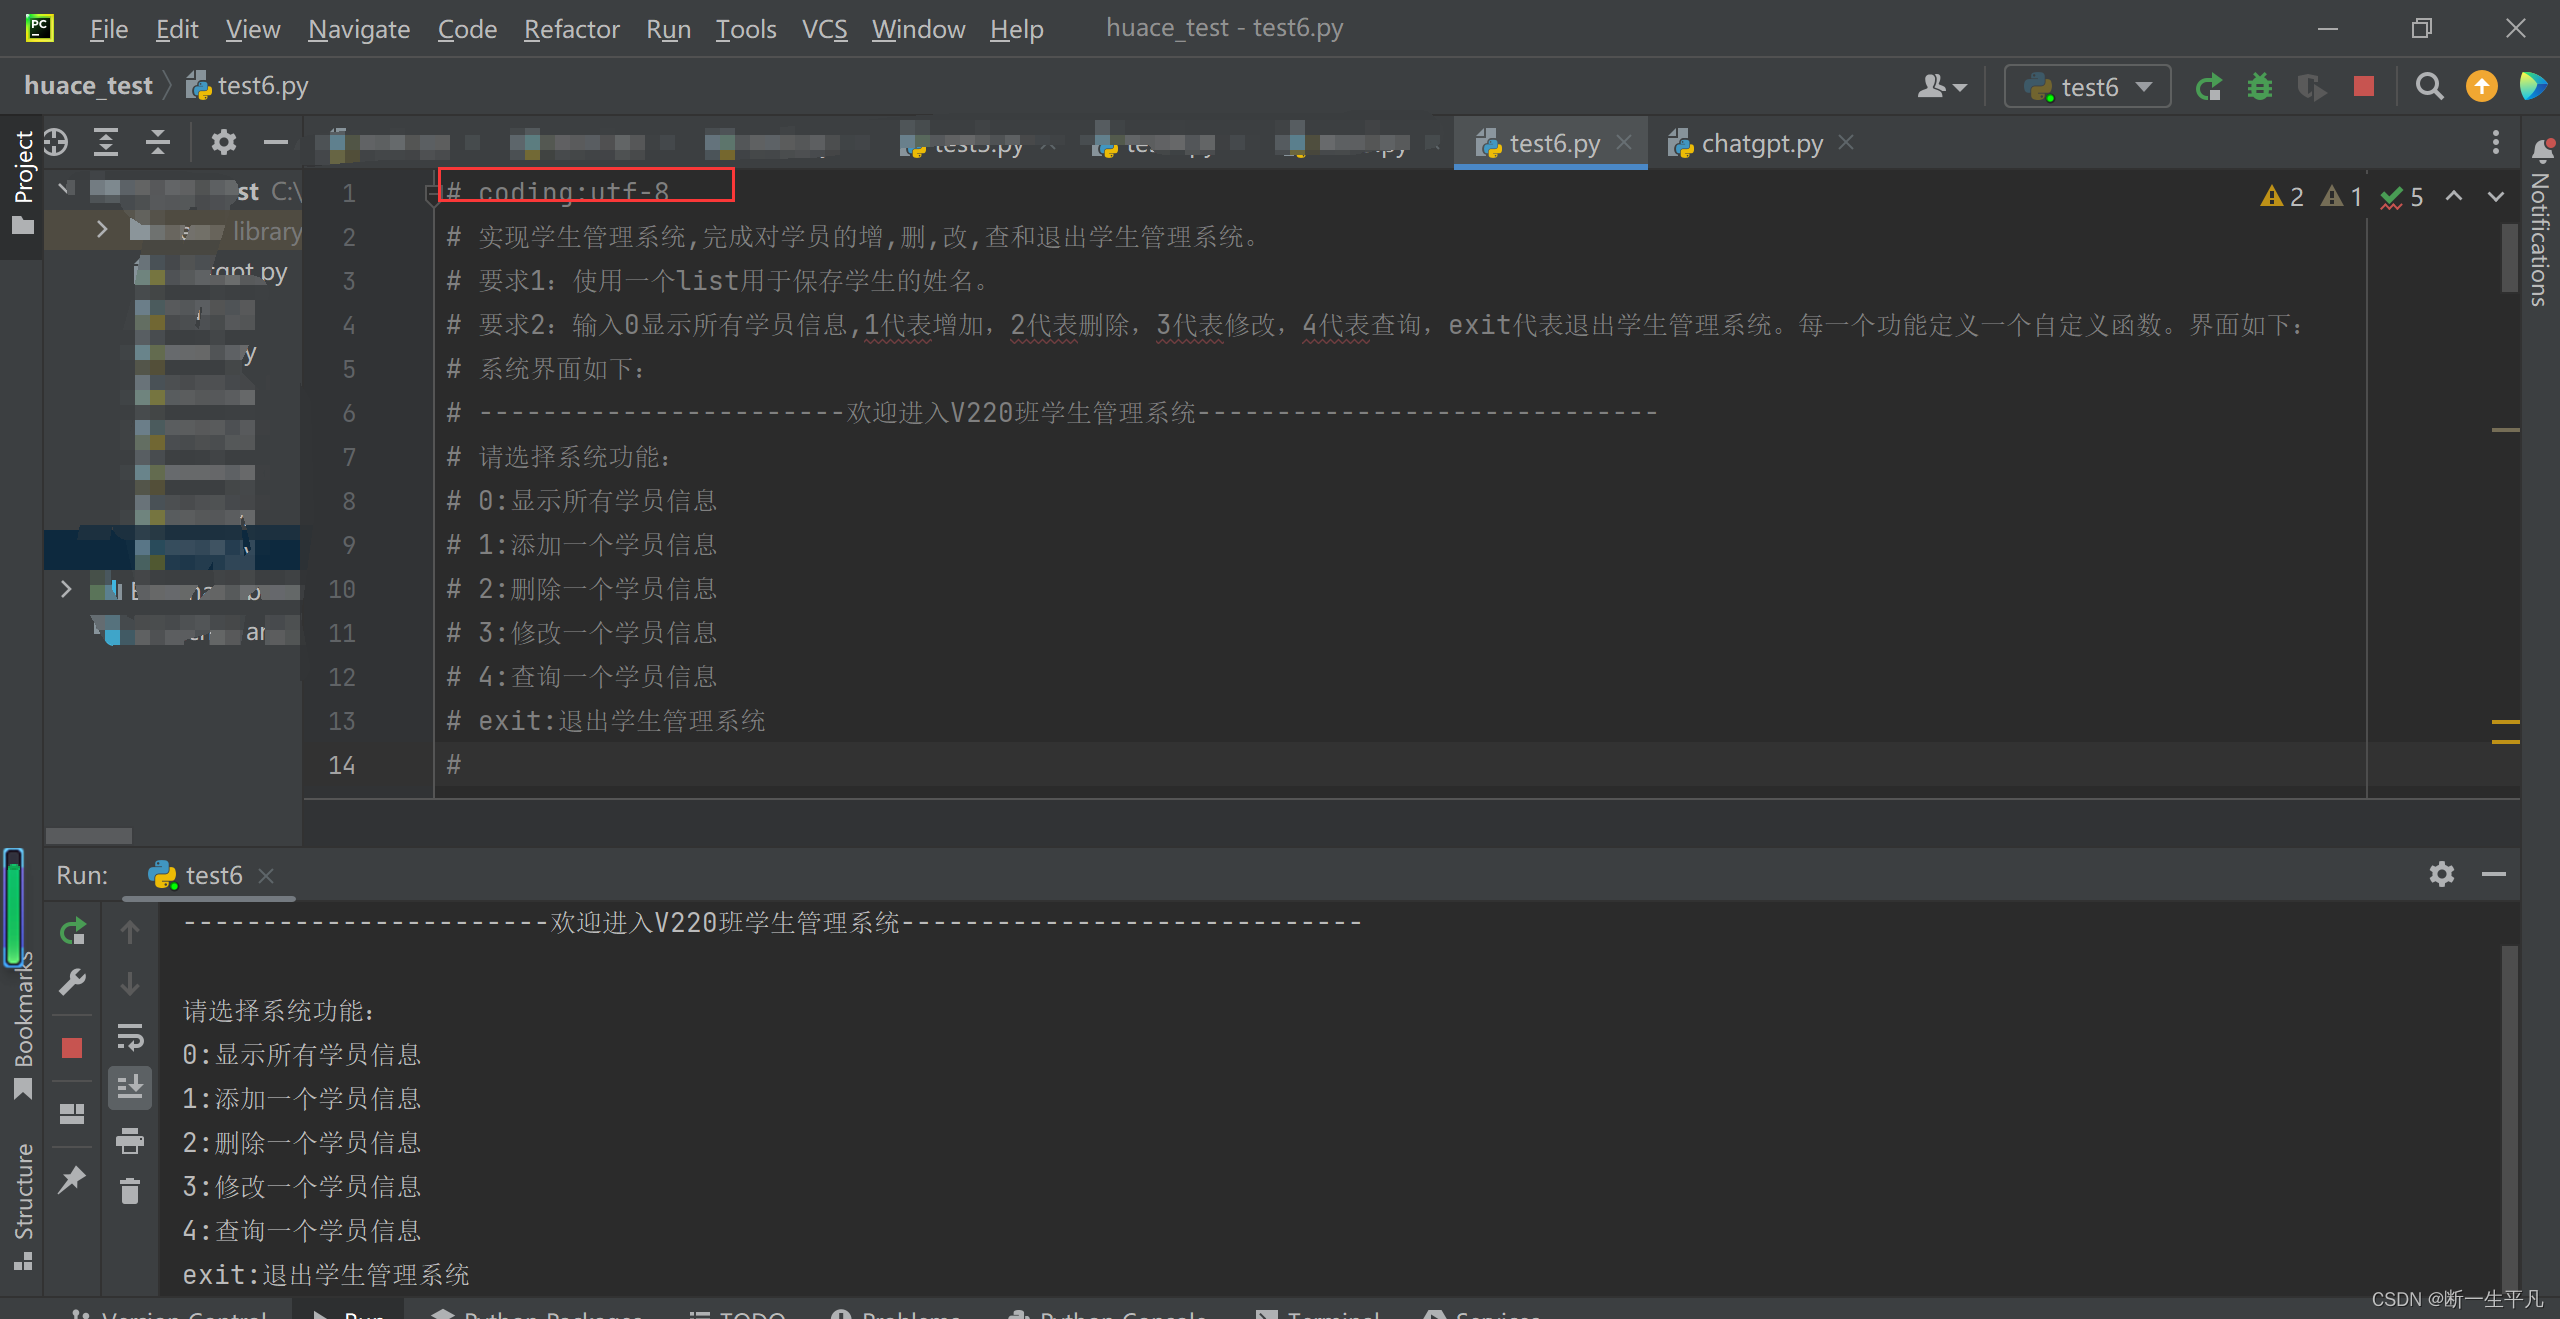
Task: Click the Debug bug icon
Action: (2259, 87)
